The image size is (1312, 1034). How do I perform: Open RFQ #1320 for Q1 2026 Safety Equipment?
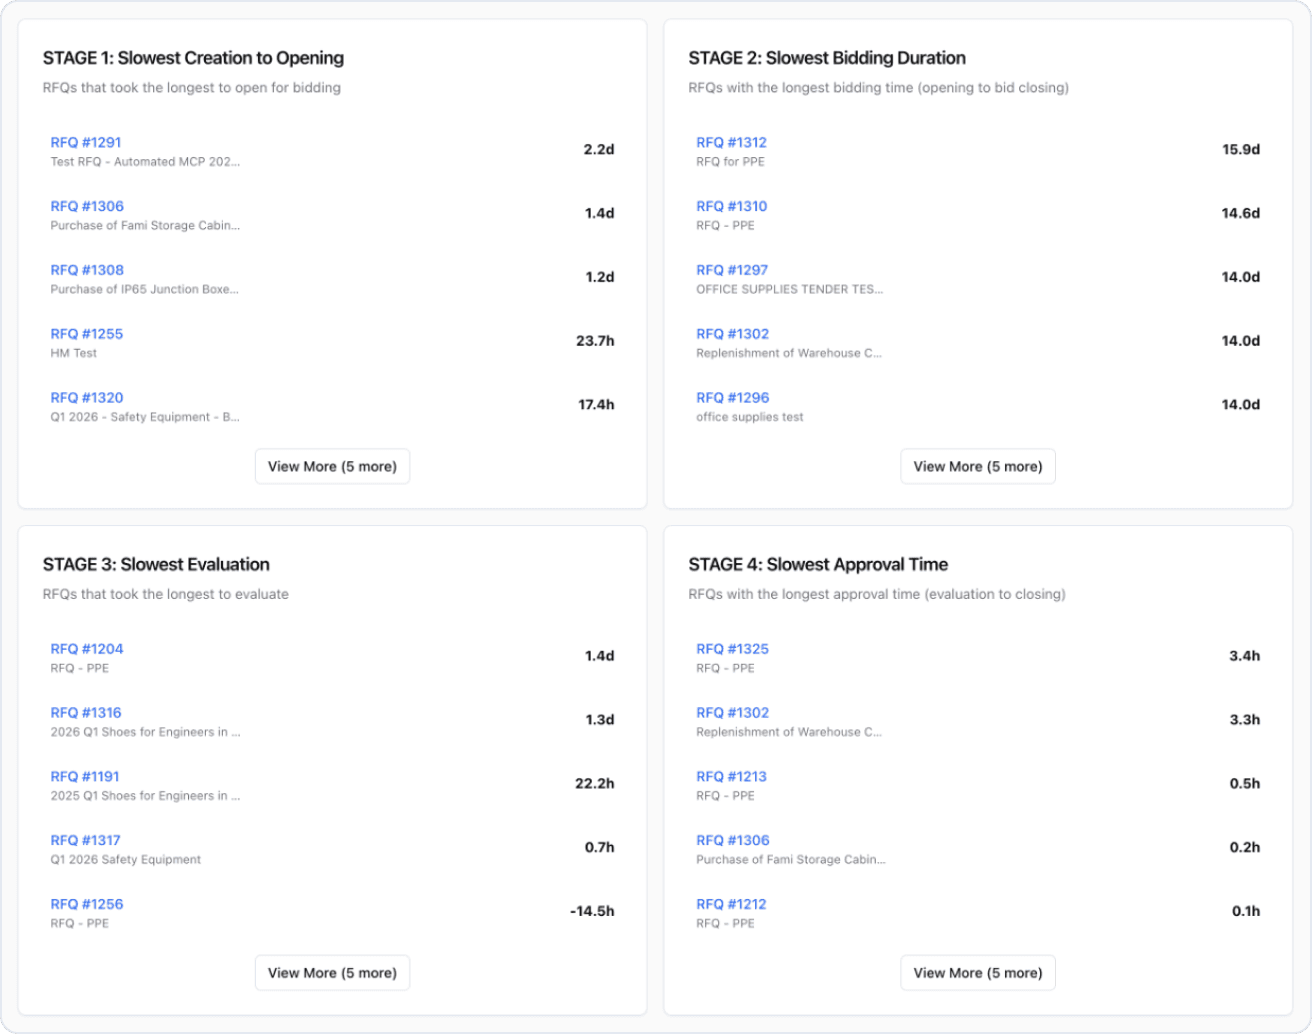[x=85, y=397]
